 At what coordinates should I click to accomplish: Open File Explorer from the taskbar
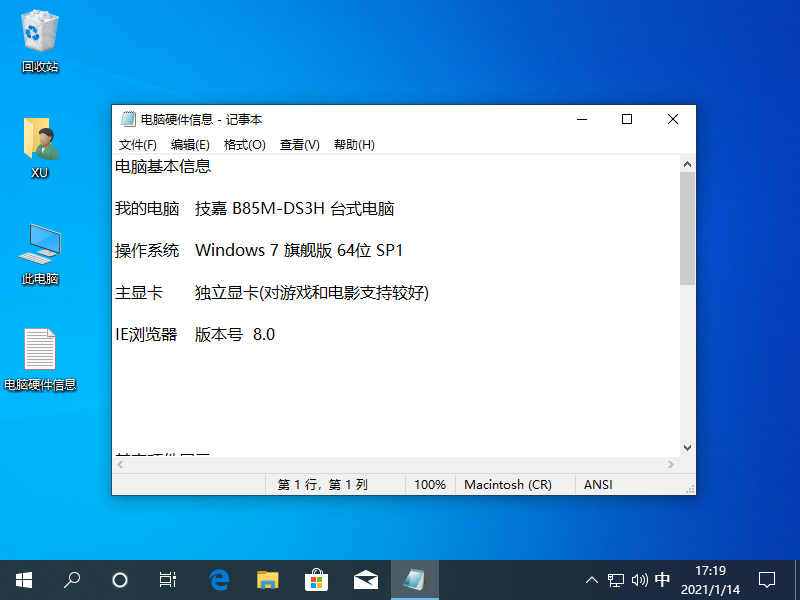coord(267,579)
